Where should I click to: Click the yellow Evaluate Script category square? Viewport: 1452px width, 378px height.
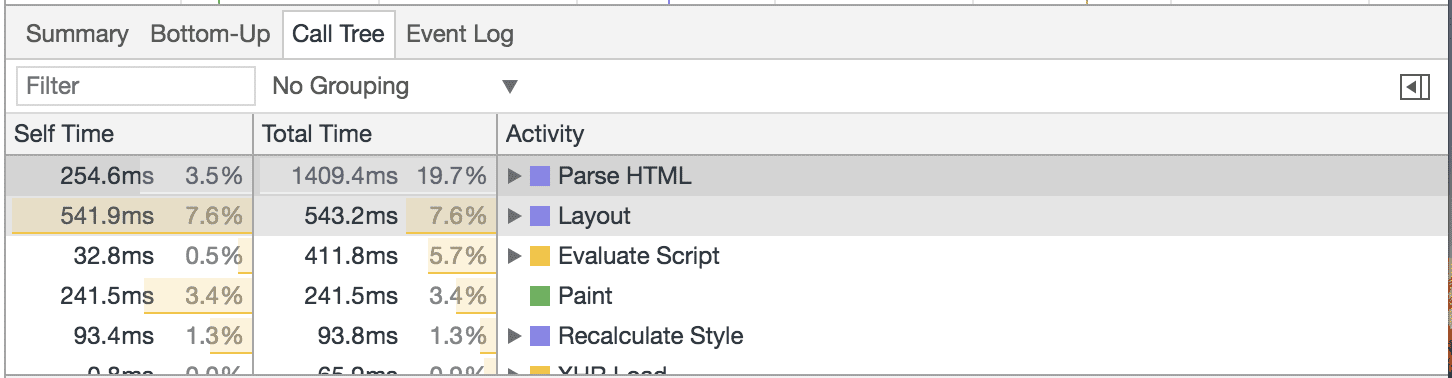(540, 256)
